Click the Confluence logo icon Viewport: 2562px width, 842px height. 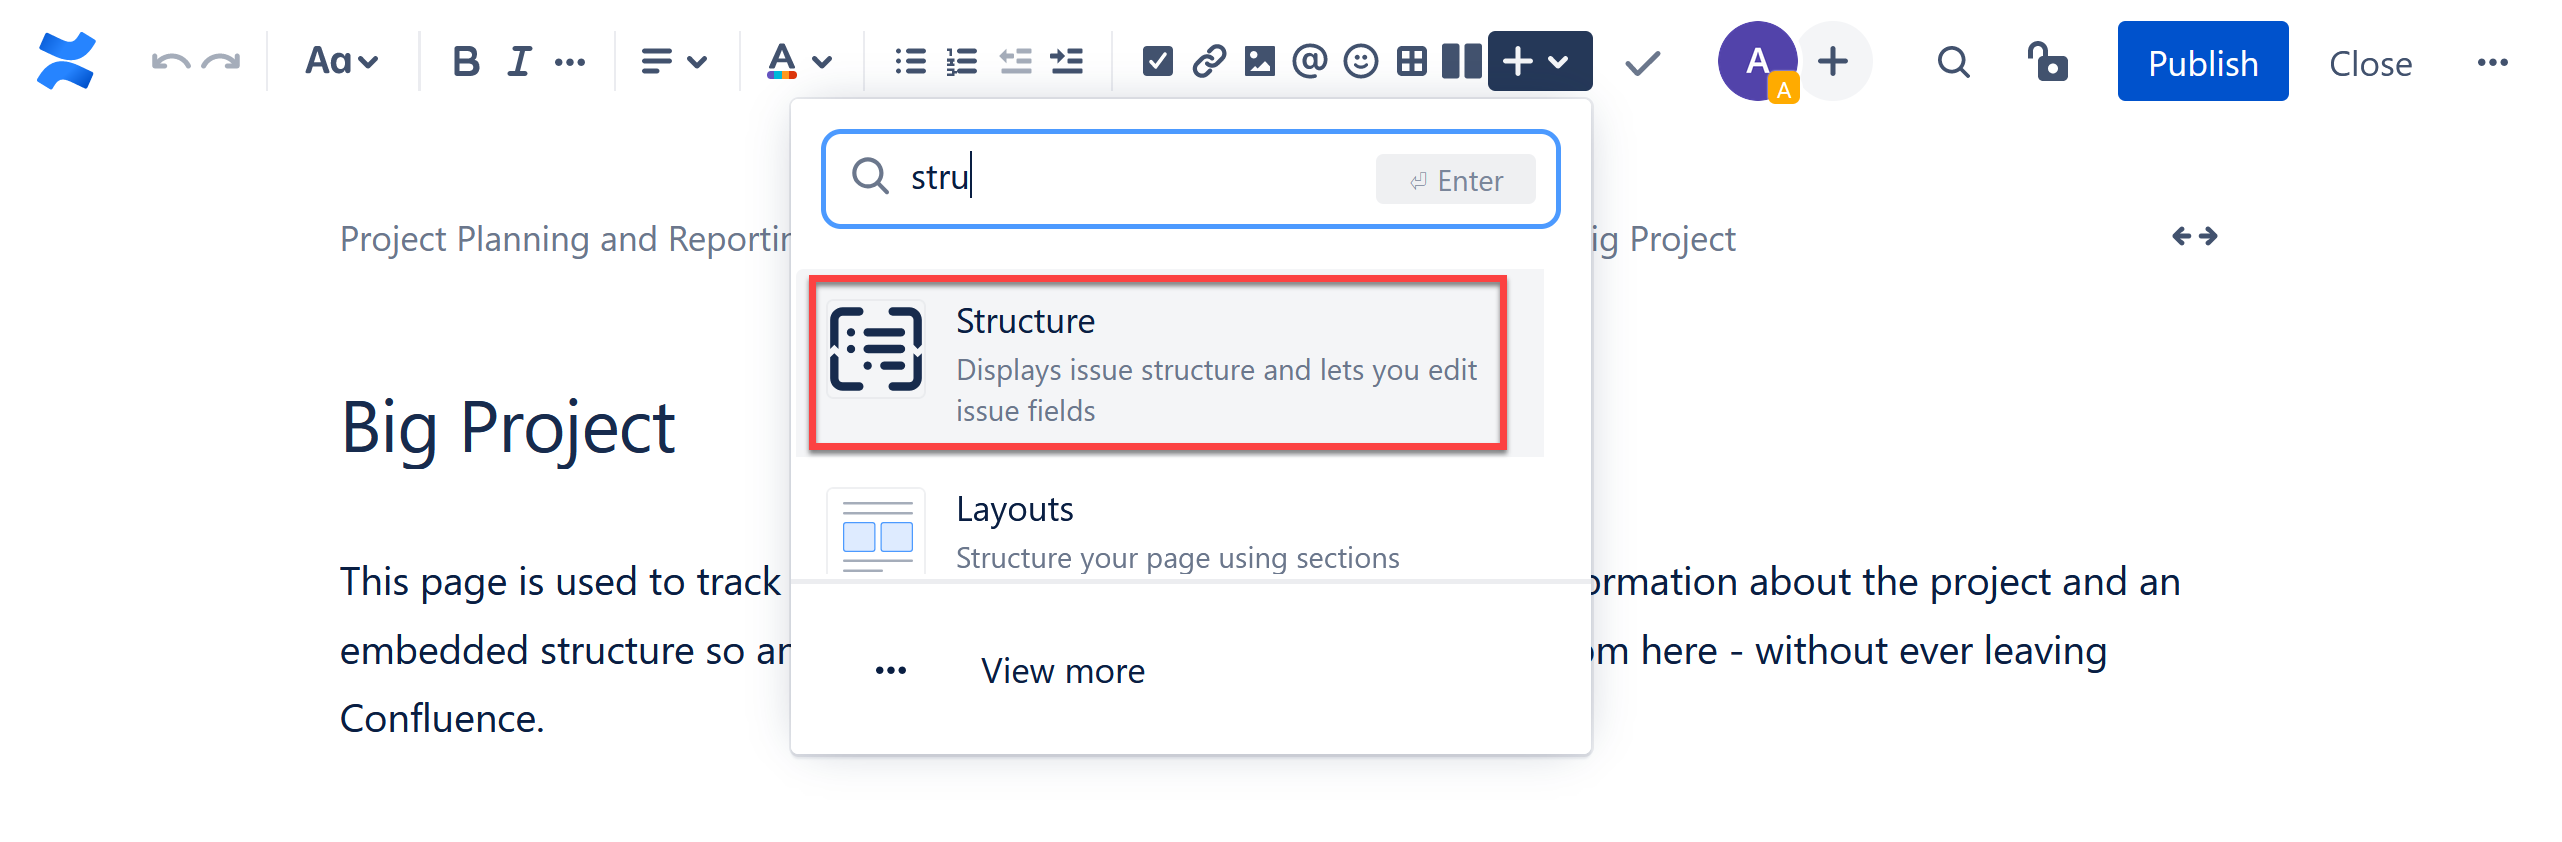[x=66, y=61]
